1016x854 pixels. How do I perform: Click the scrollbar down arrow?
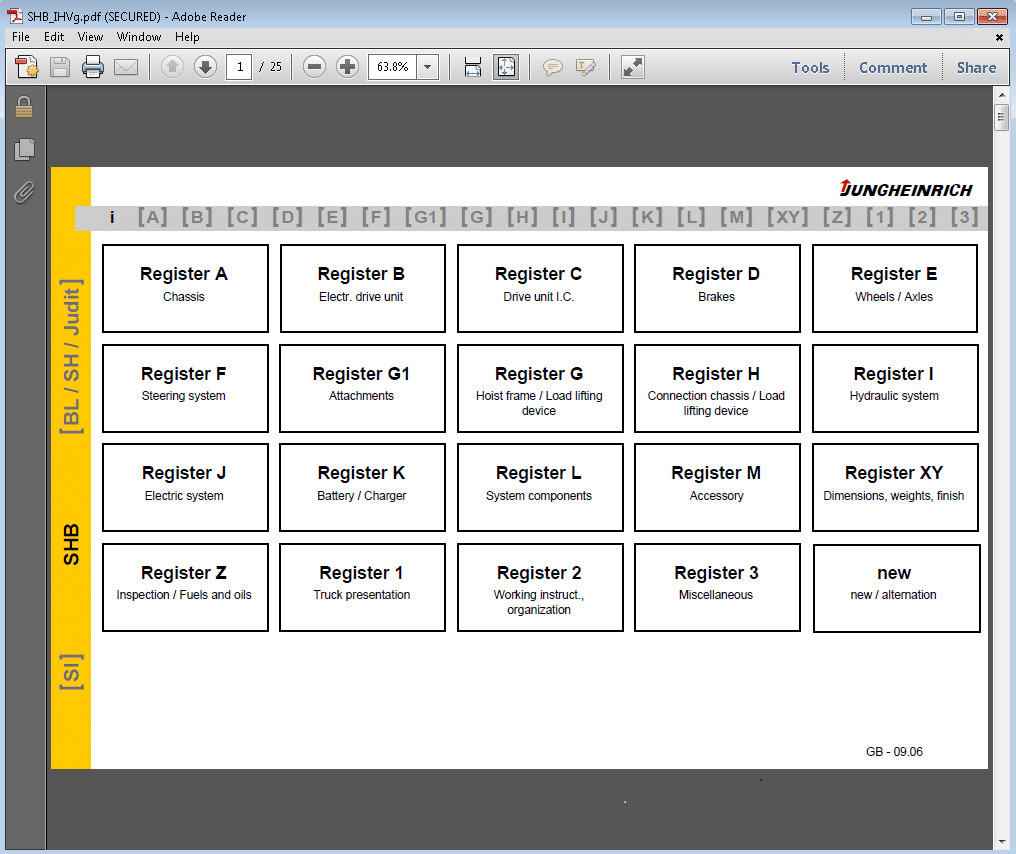click(x=1002, y=842)
